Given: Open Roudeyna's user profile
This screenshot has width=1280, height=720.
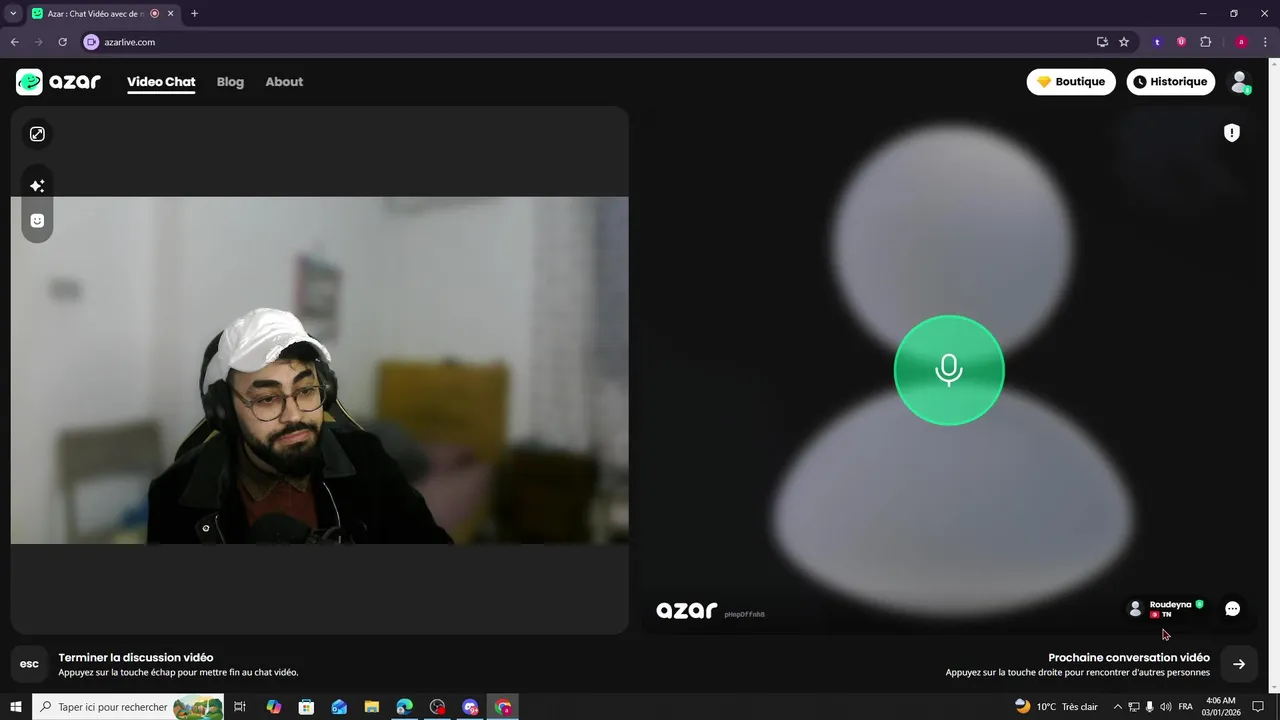Looking at the screenshot, I should tap(1166, 608).
